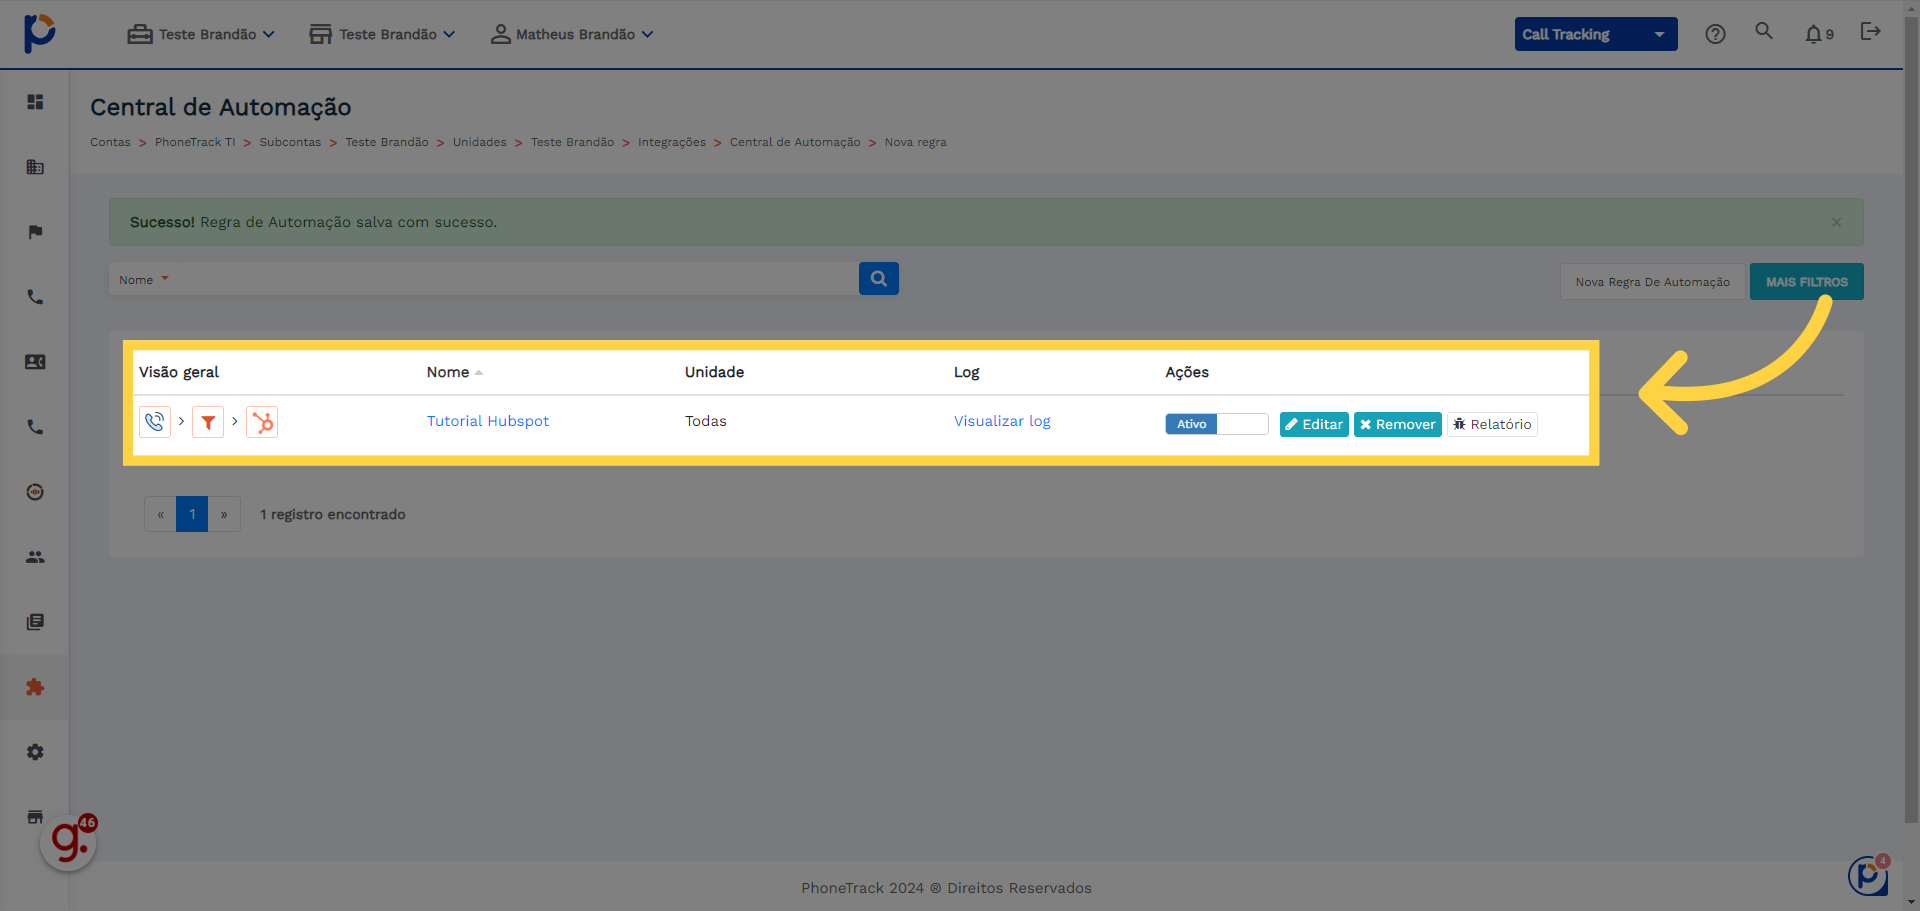This screenshot has height=911, width=1920.
Task: Open the gear settings sidebar icon
Action: click(x=35, y=752)
